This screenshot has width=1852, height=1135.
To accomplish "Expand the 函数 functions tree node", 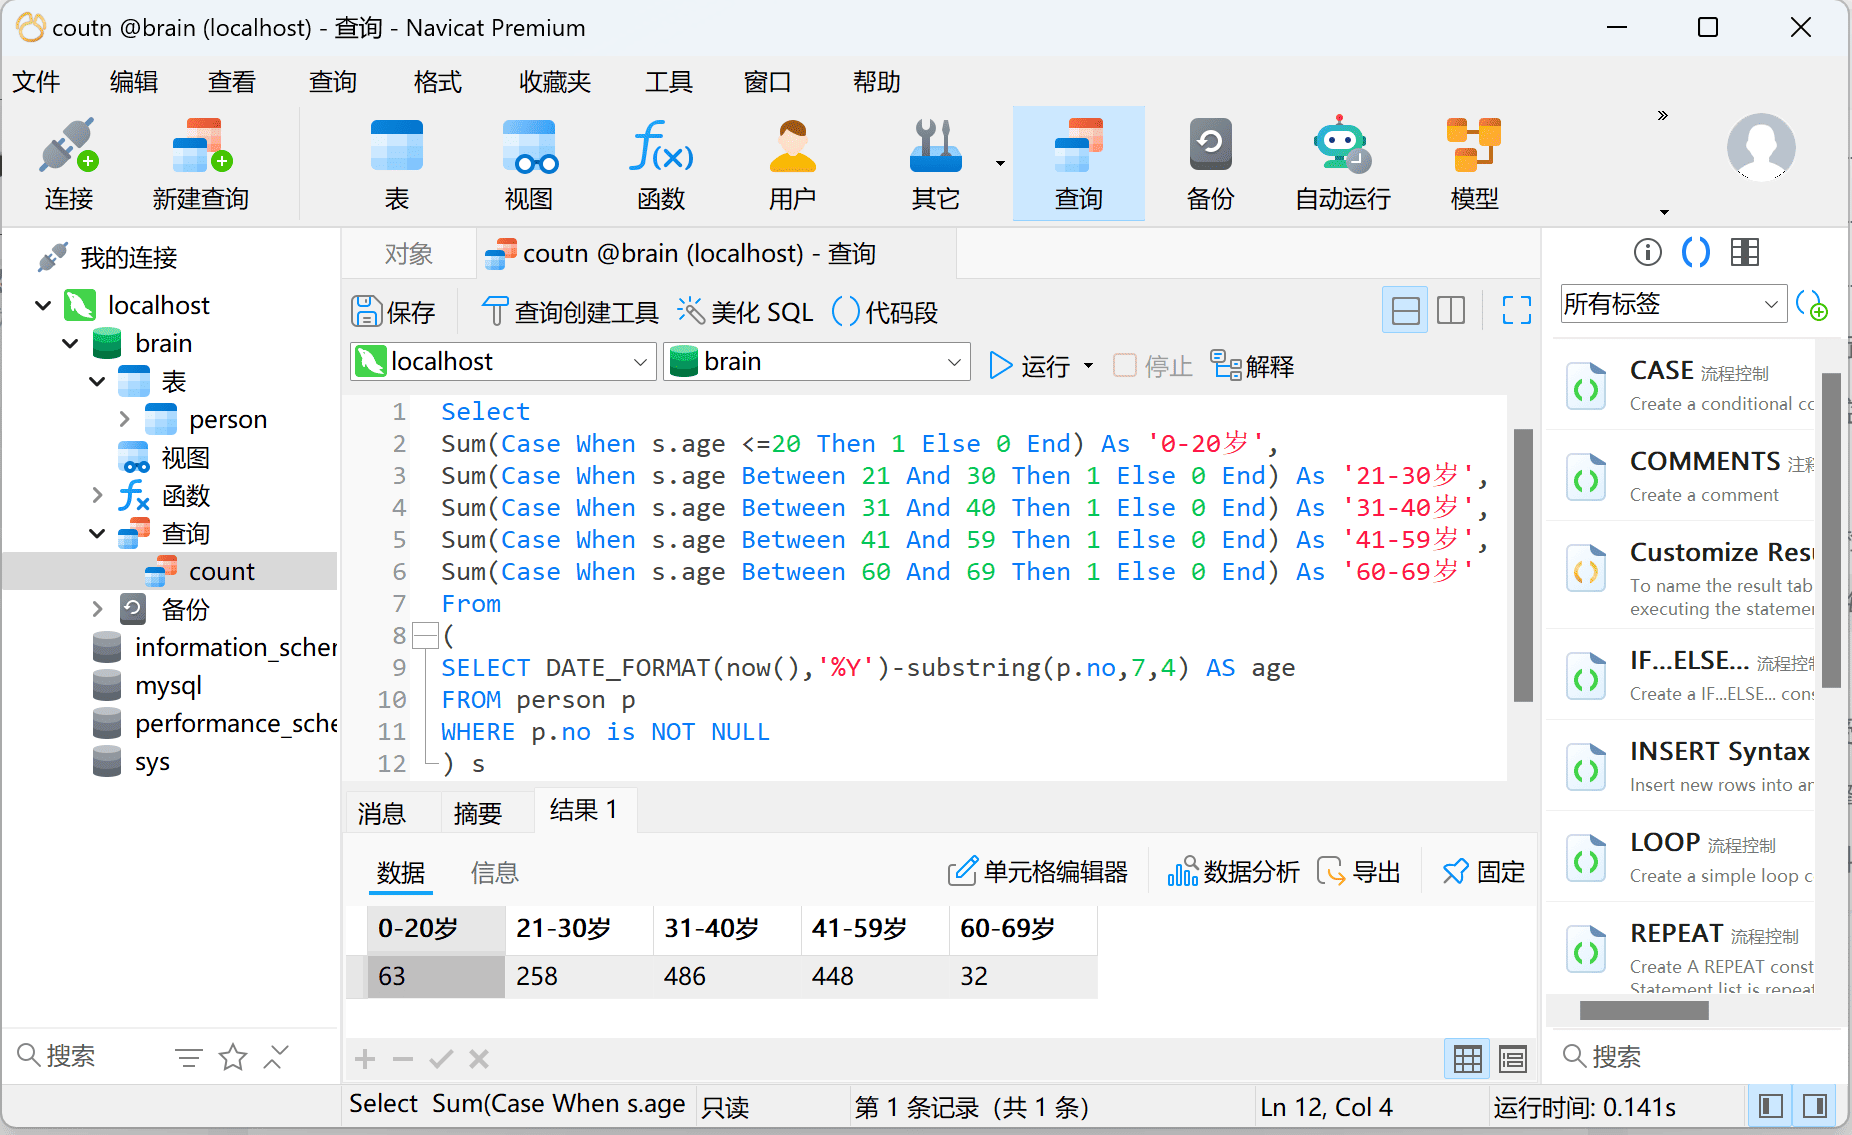I will click(x=97, y=495).
